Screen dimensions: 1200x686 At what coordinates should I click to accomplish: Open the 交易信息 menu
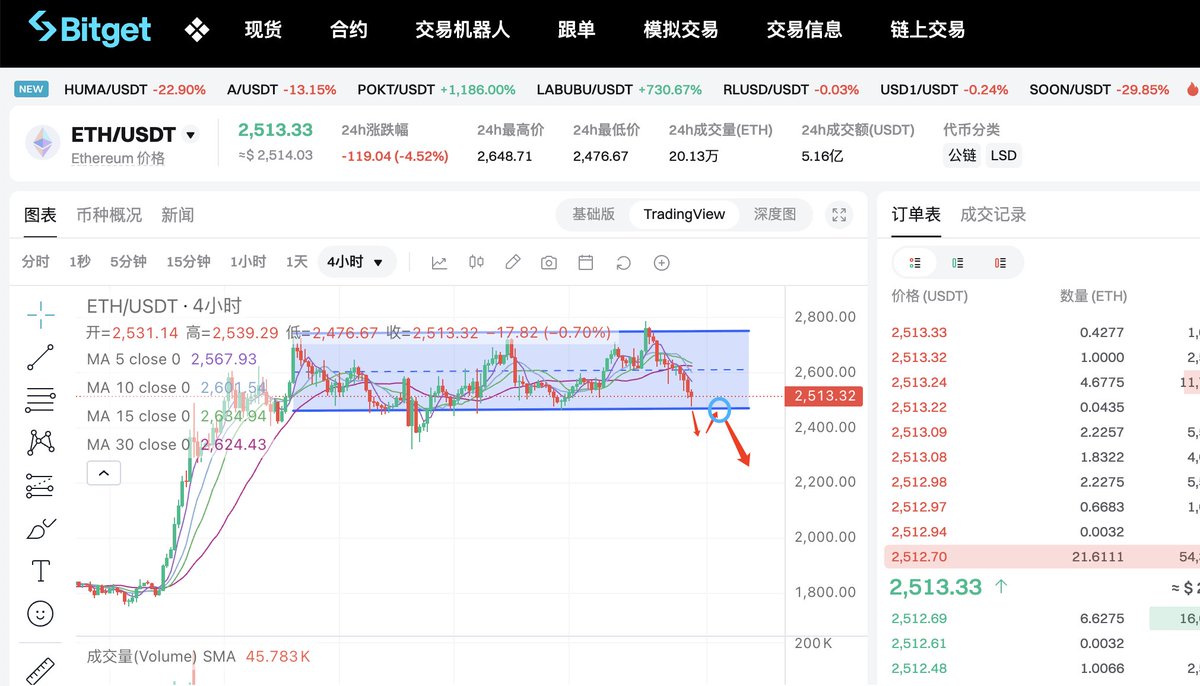pyautogui.click(x=804, y=30)
